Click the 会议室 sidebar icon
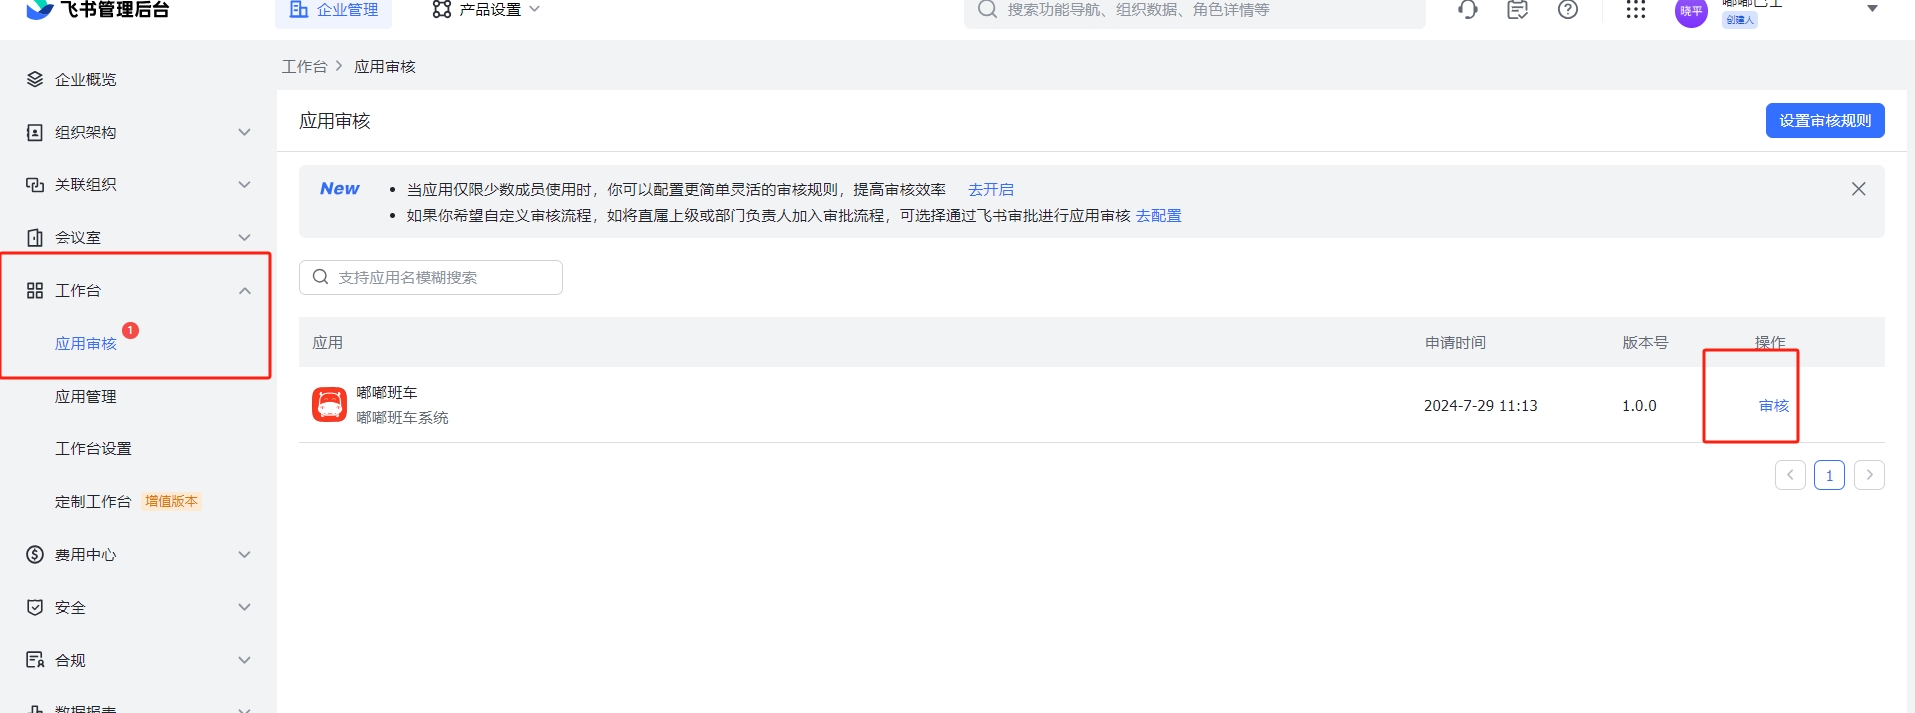This screenshot has width=1915, height=713. pos(35,237)
